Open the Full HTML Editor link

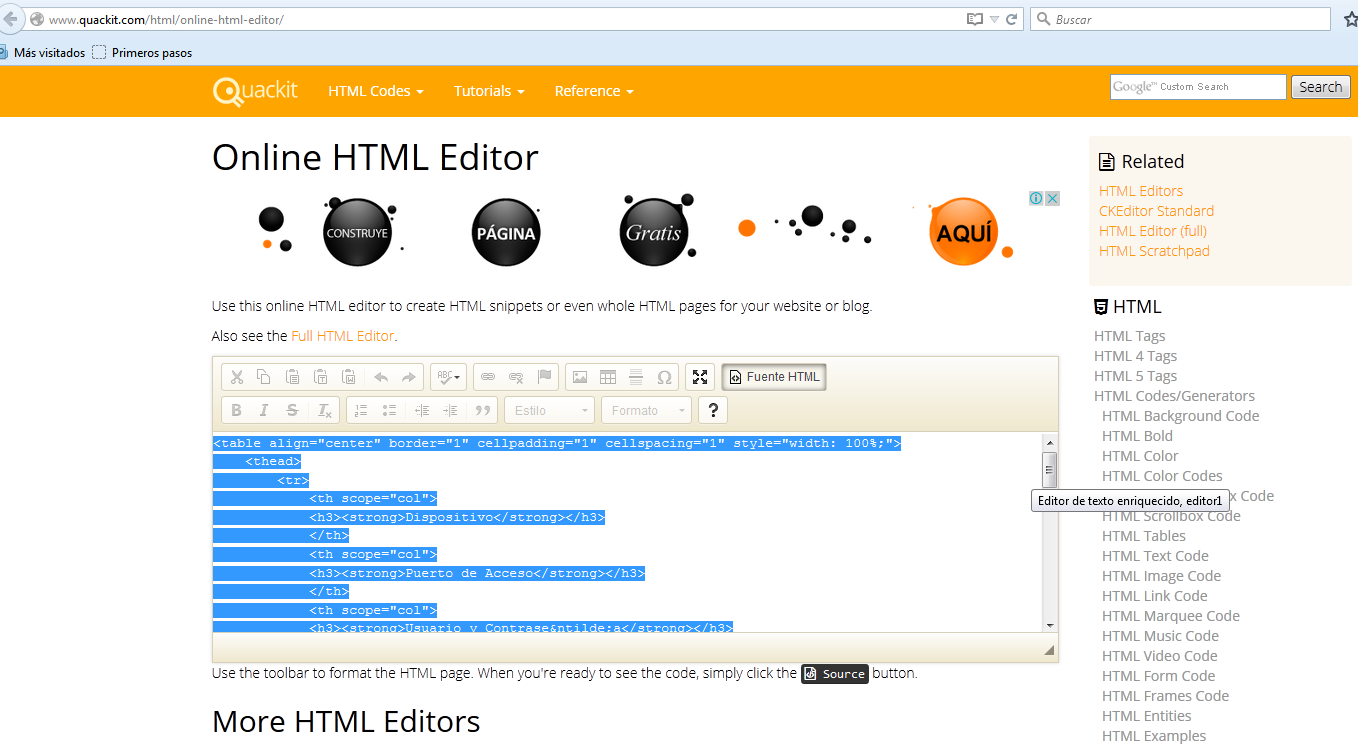[x=343, y=336]
